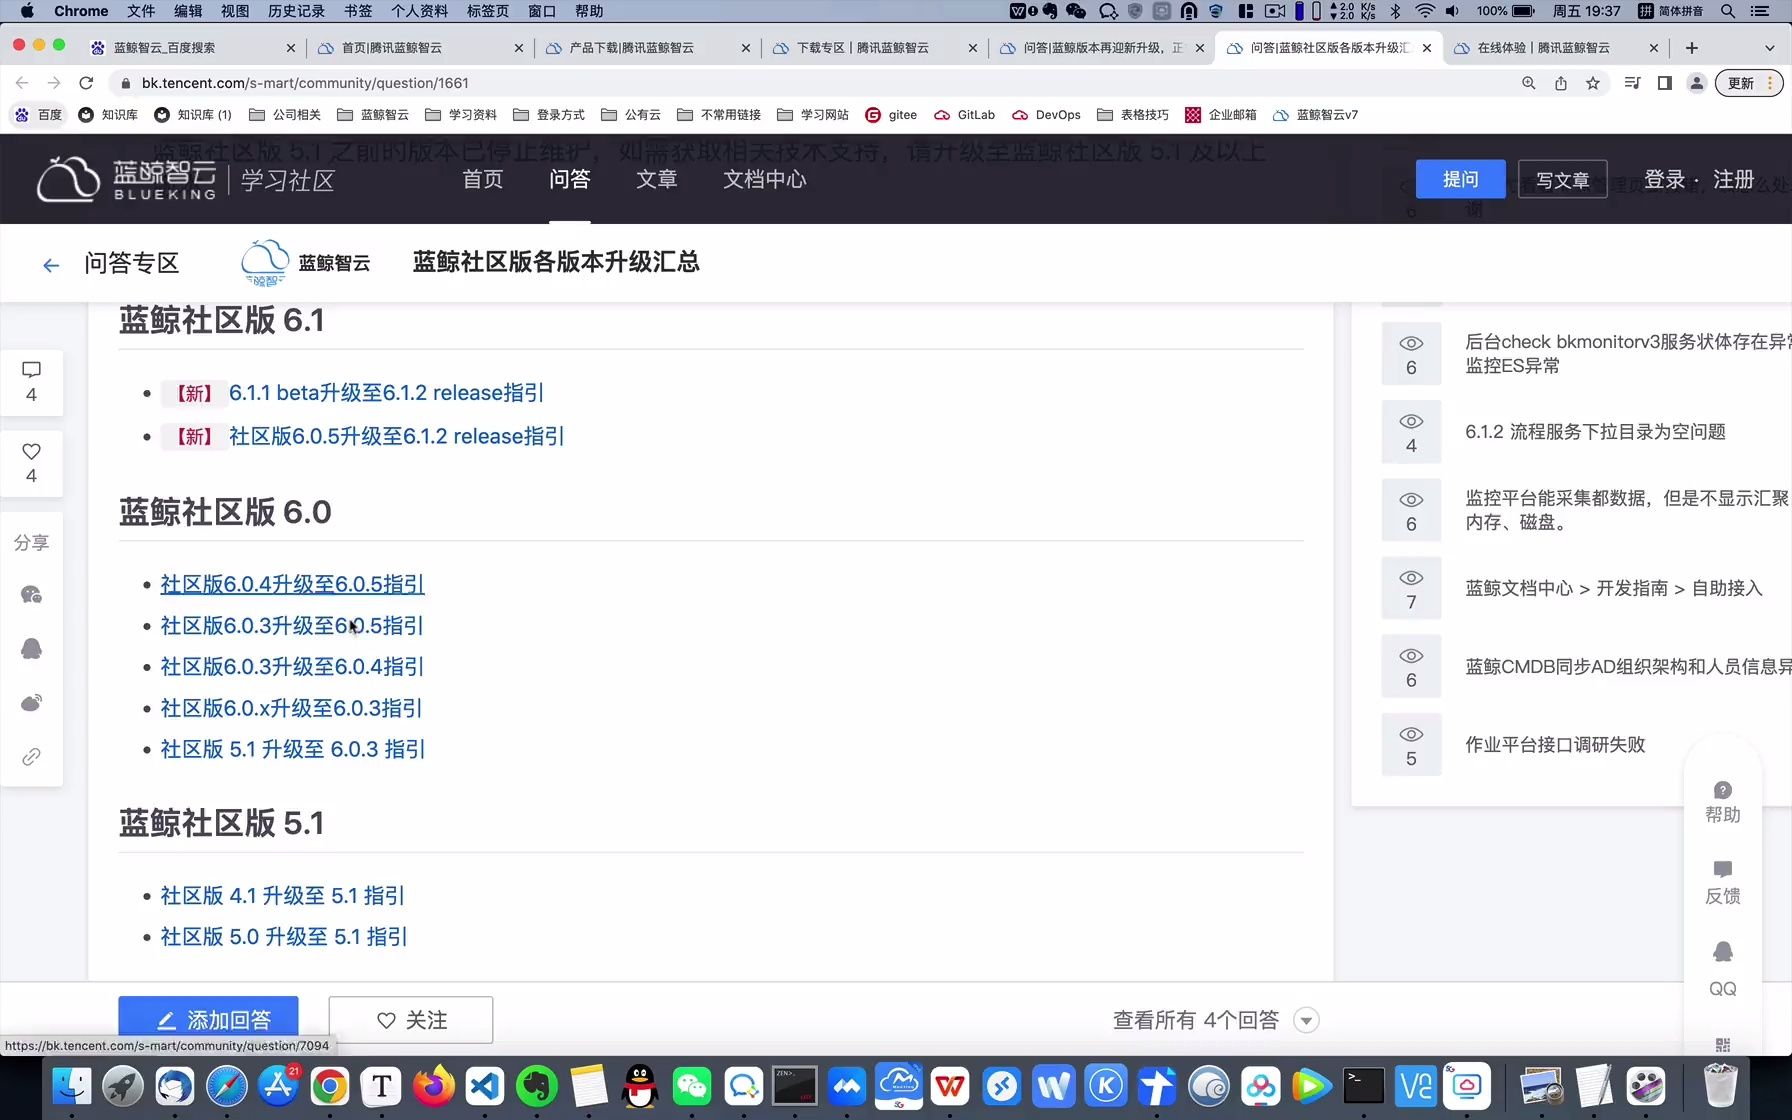
Task: Expand 查看所有 4个回答 dropdown arrow
Action: click(1305, 1020)
